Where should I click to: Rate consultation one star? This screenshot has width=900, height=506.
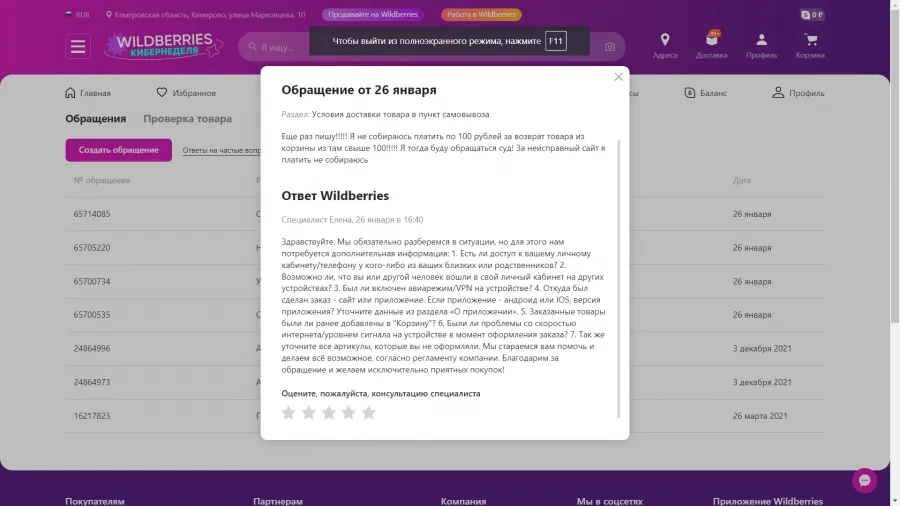[x=289, y=412]
